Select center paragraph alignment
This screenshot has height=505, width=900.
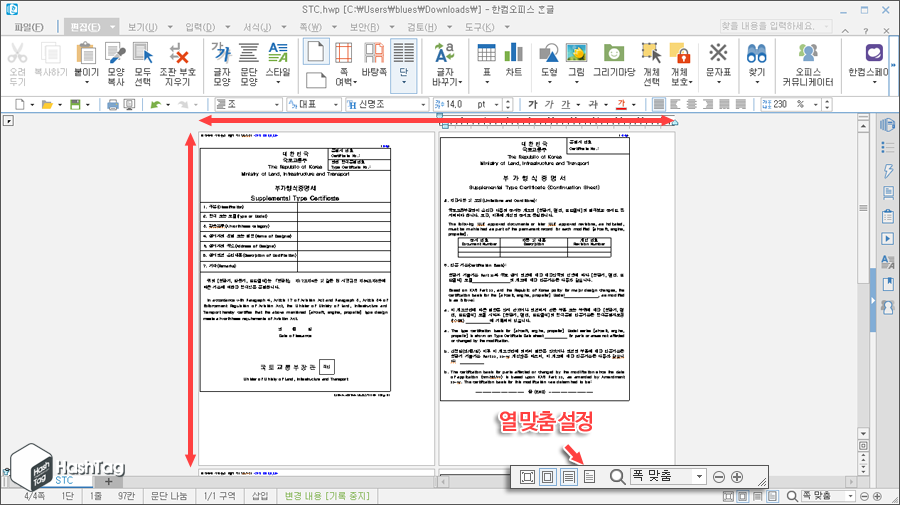click(x=692, y=104)
